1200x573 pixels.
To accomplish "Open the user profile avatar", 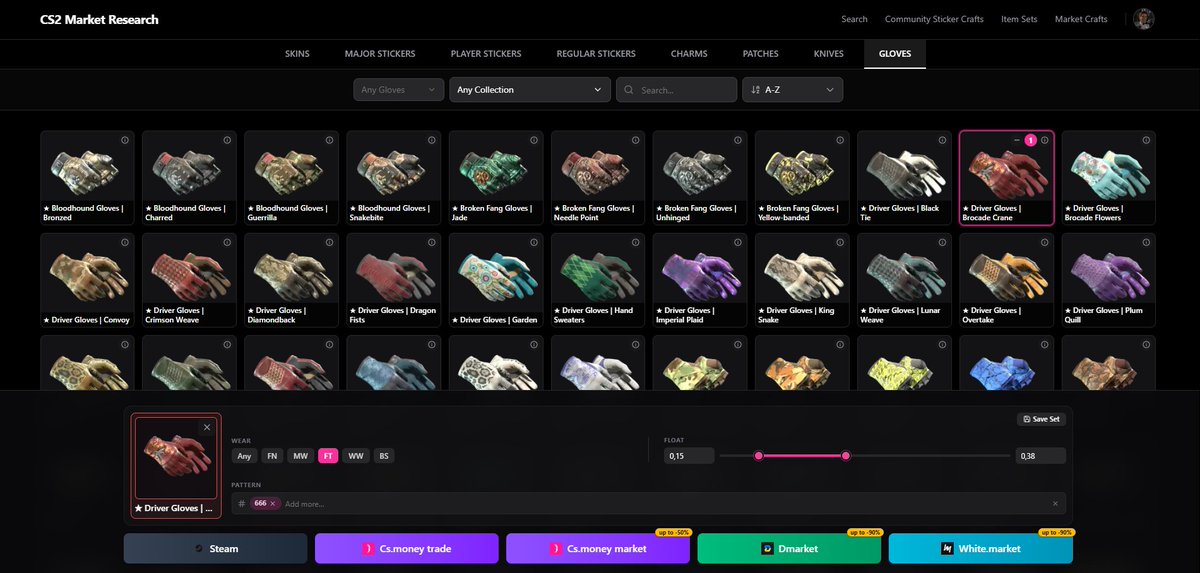I will coord(1144,19).
